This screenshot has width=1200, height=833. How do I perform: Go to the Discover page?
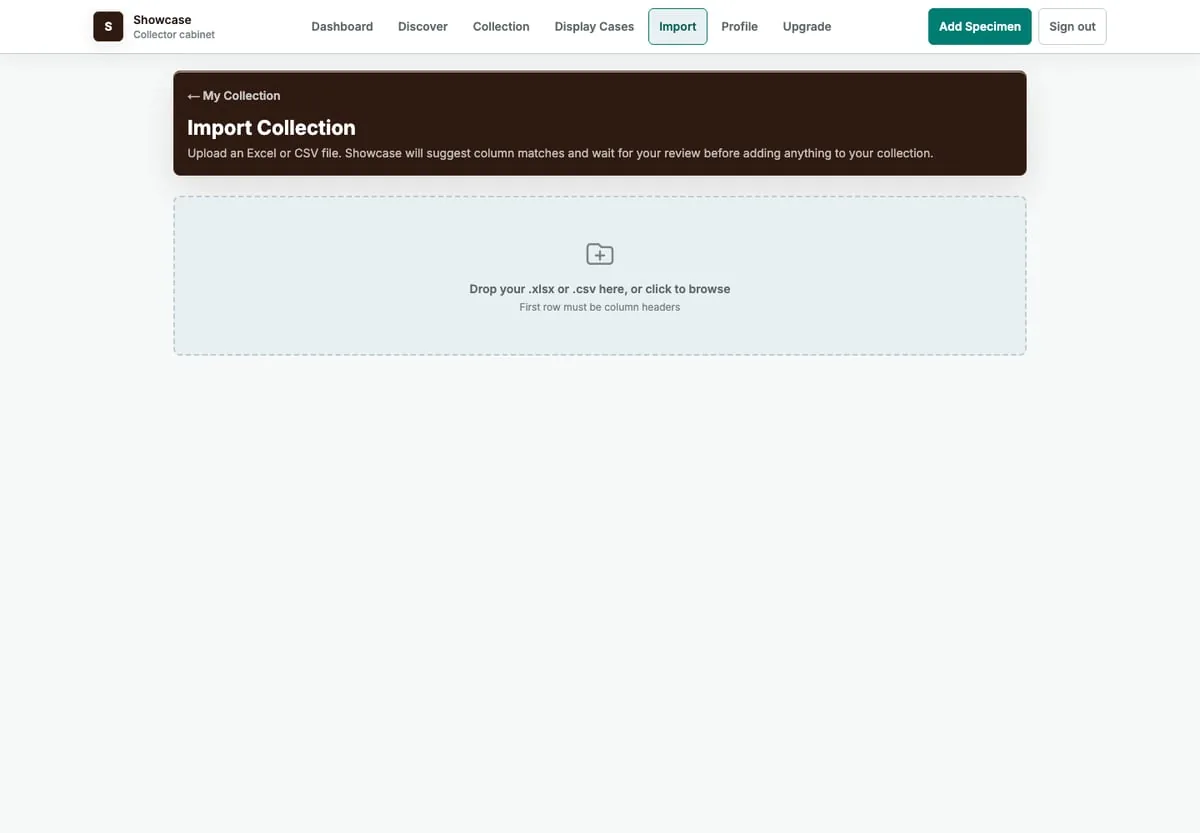click(423, 27)
